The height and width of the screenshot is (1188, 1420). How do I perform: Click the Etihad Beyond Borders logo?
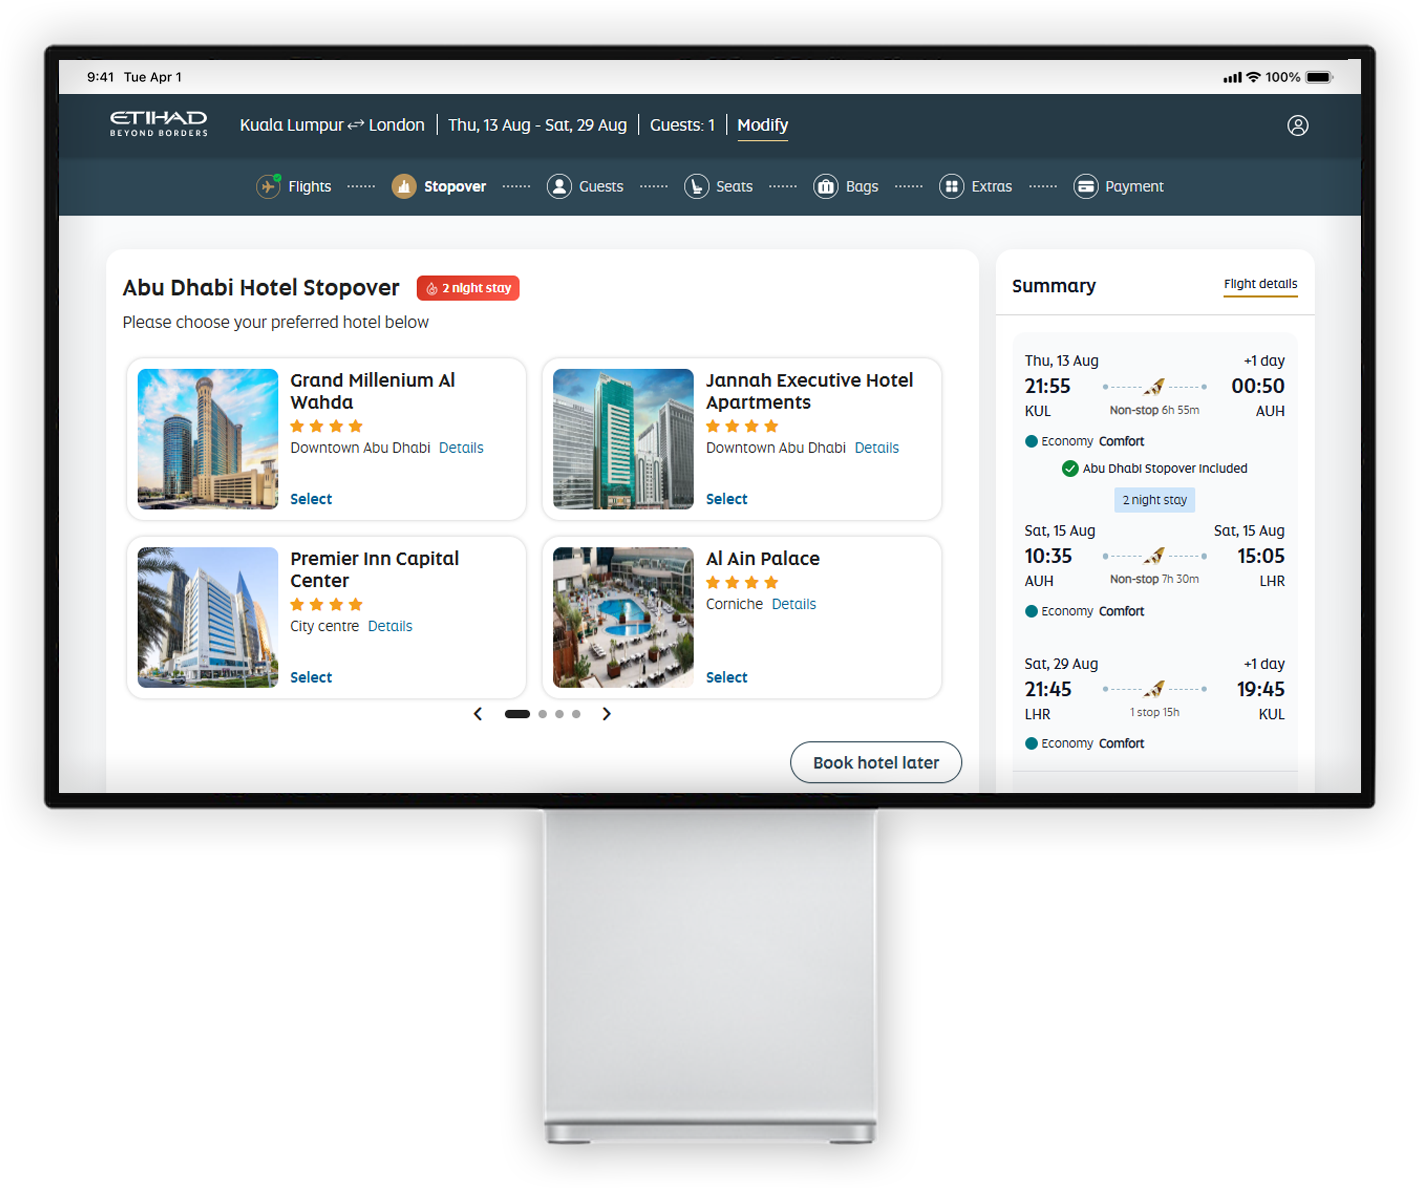pyautogui.click(x=159, y=124)
